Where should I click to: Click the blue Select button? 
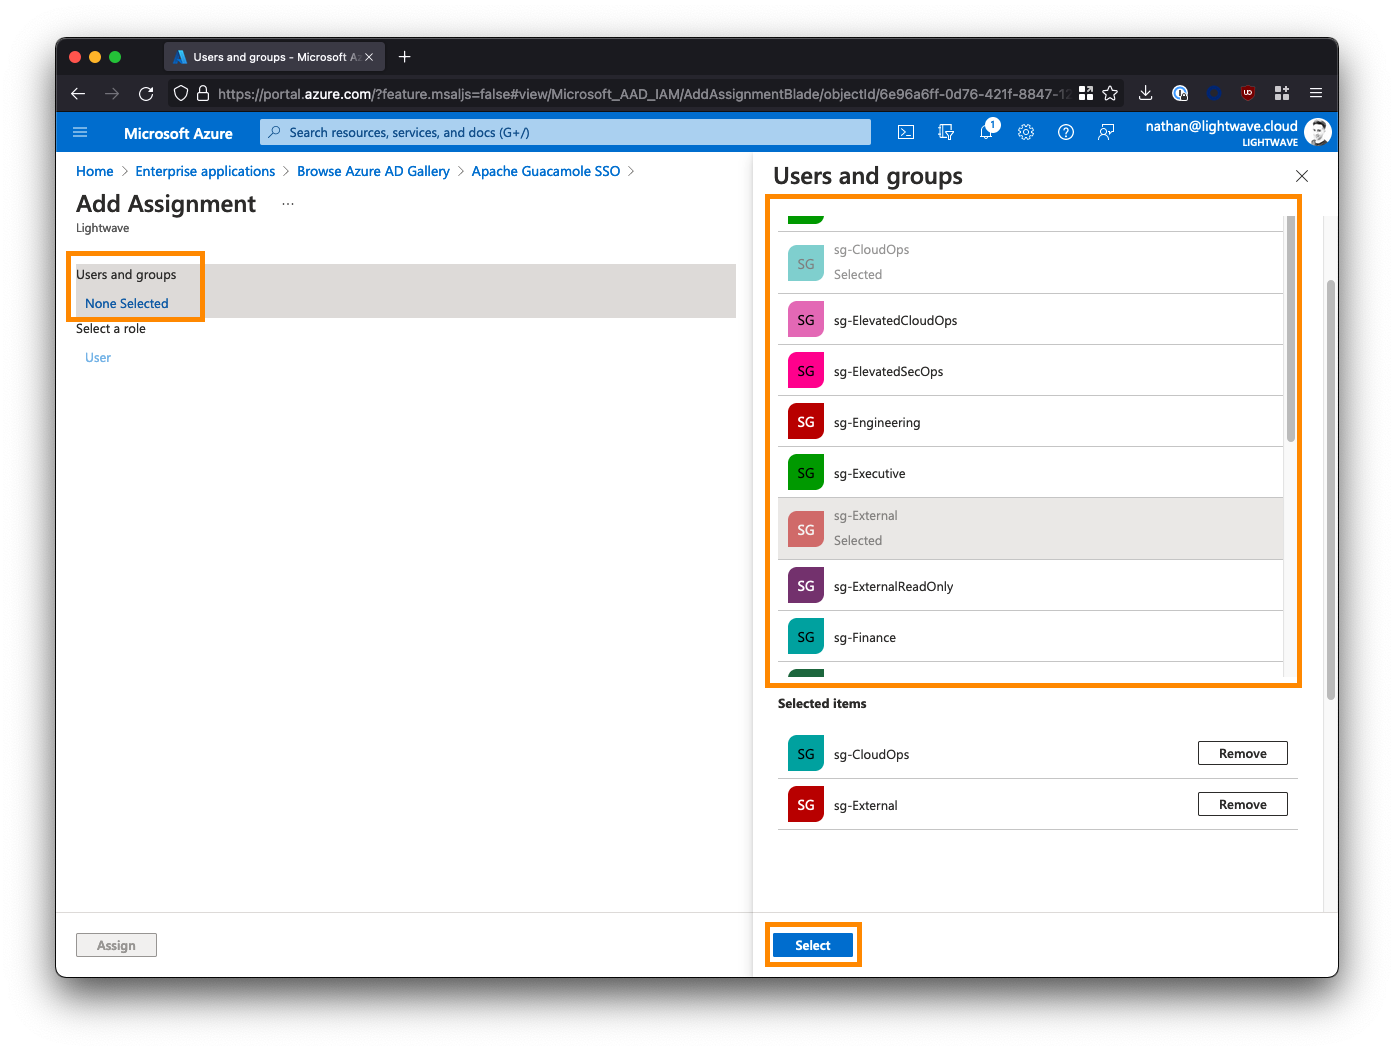pyautogui.click(x=812, y=945)
